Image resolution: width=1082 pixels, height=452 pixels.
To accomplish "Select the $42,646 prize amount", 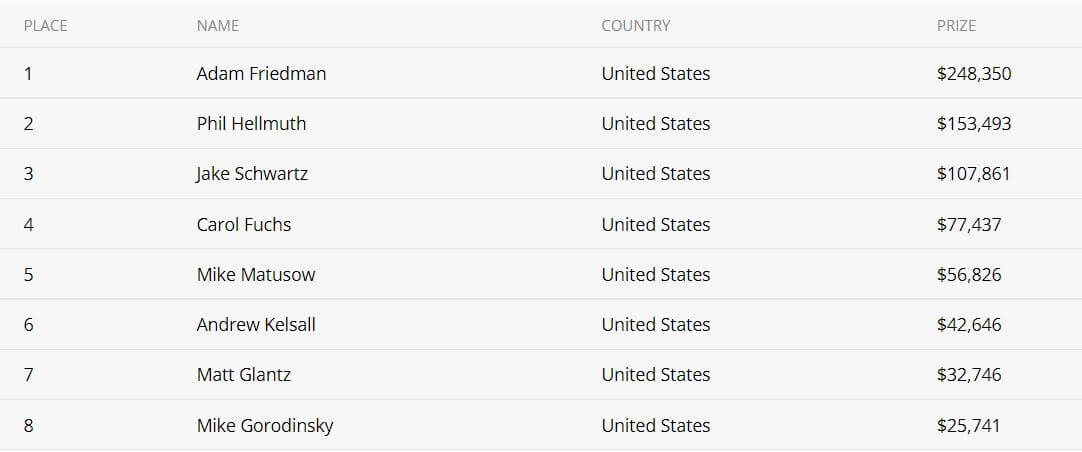I will pyautogui.click(x=969, y=325).
